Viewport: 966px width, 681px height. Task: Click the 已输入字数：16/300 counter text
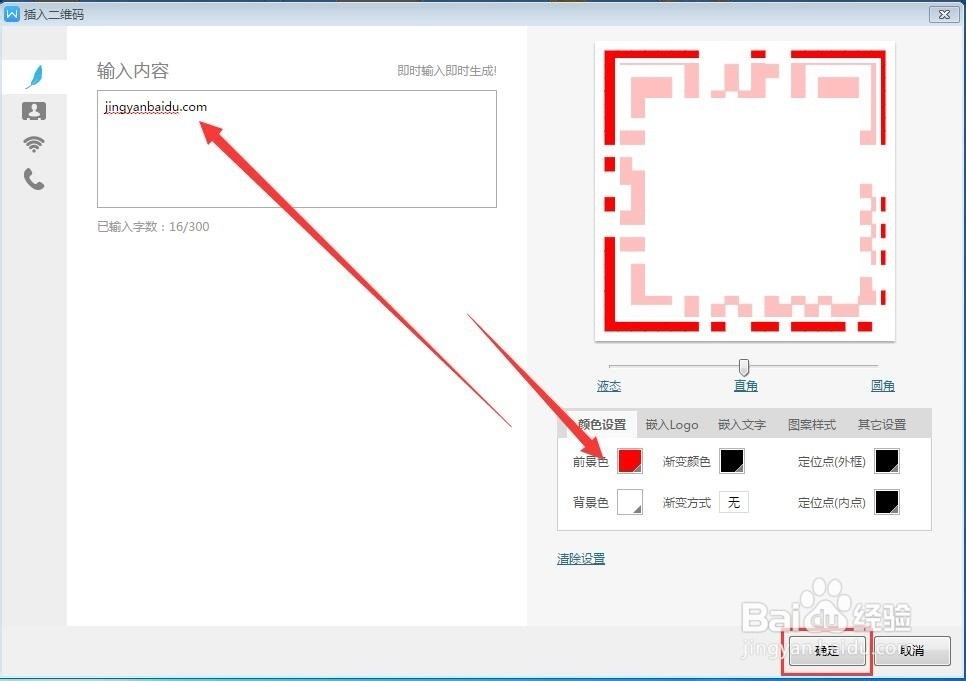pyautogui.click(x=153, y=227)
